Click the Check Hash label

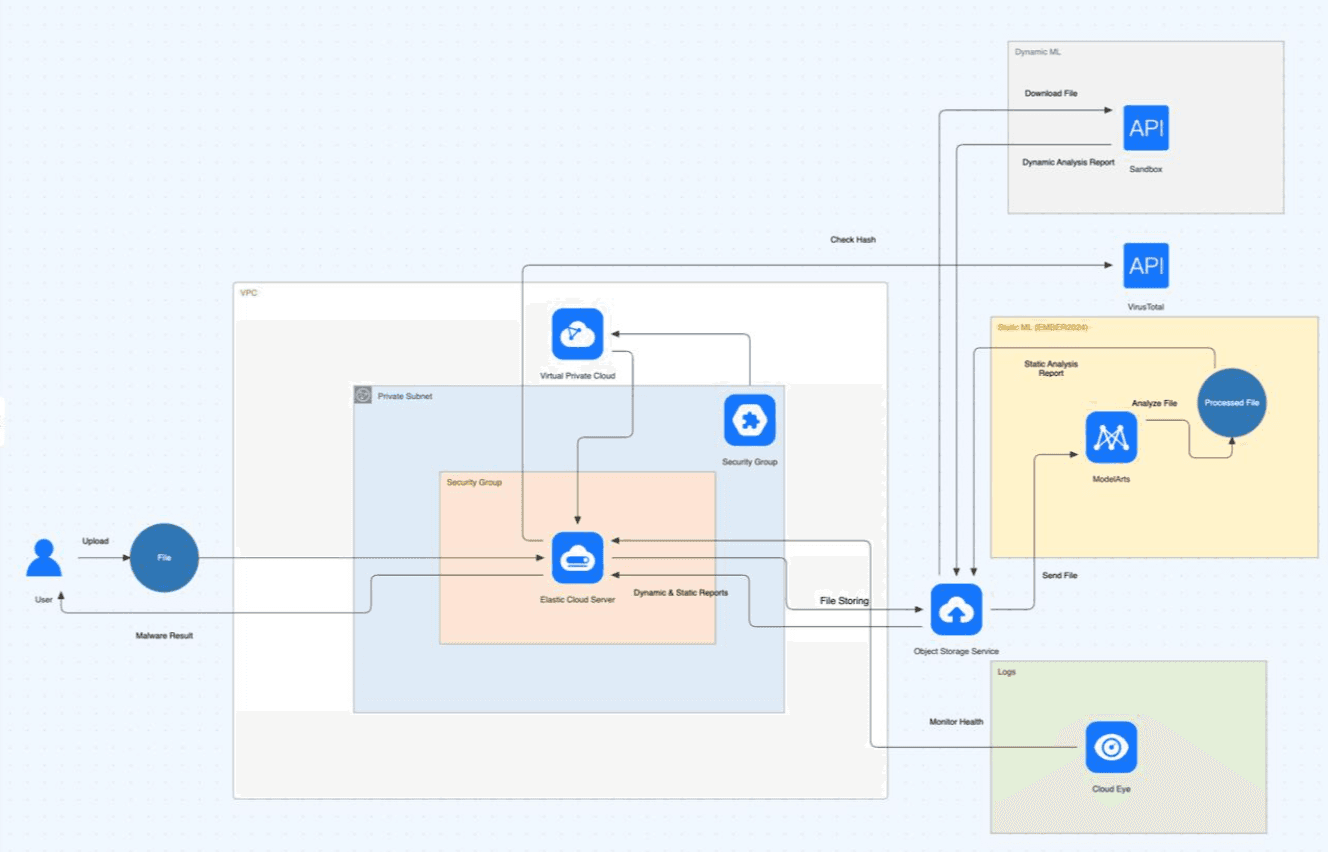[853, 240]
